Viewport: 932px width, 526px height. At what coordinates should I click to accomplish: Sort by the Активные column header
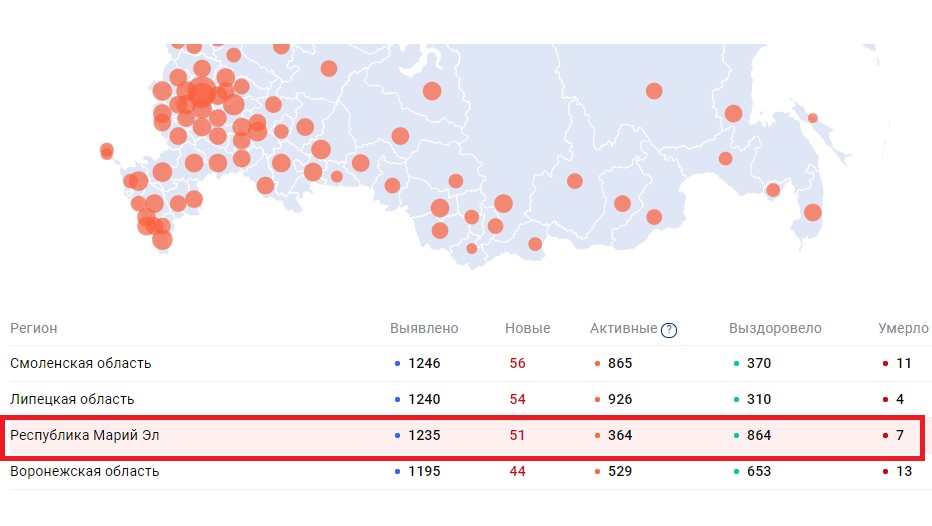624,328
